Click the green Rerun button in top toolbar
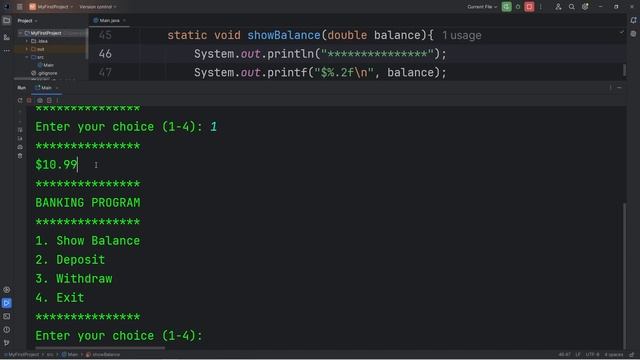 (x=507, y=7)
